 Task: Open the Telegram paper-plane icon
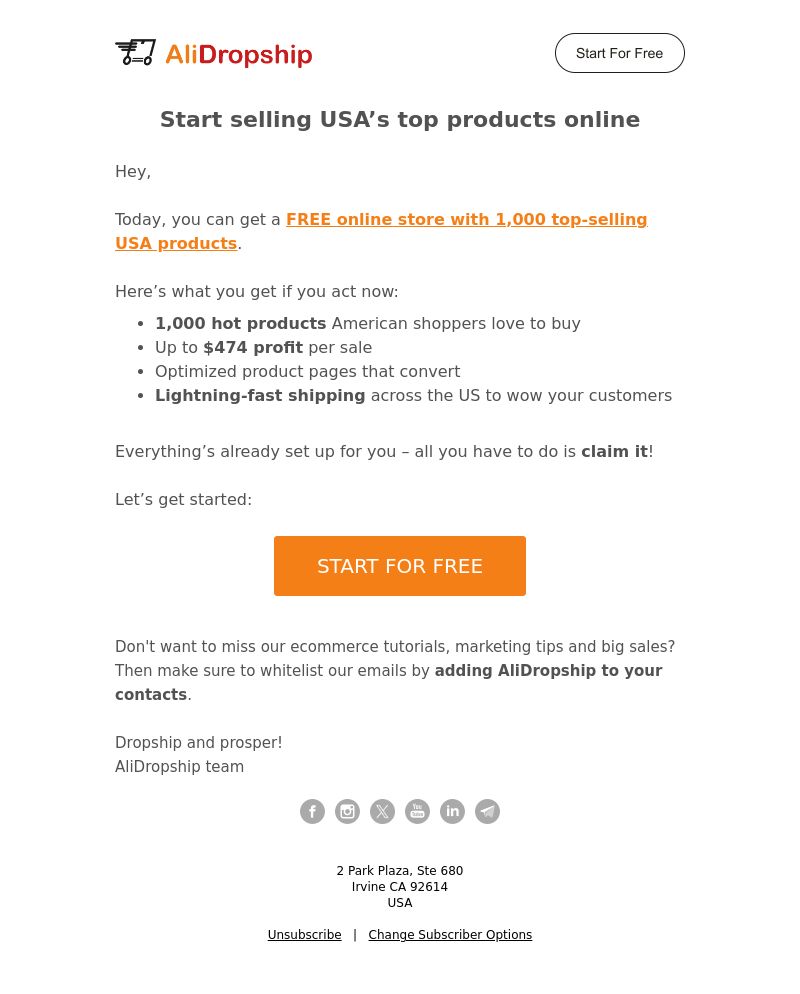(x=487, y=811)
